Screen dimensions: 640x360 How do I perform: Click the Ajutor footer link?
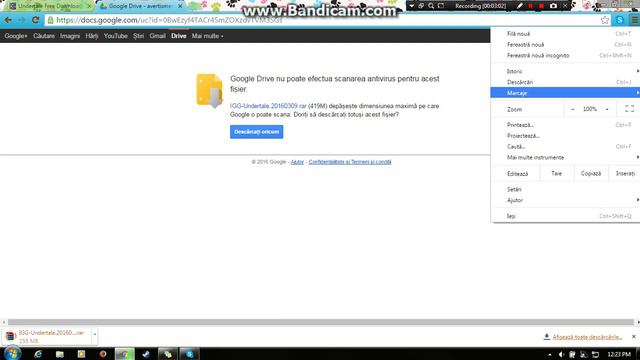pos(297,162)
